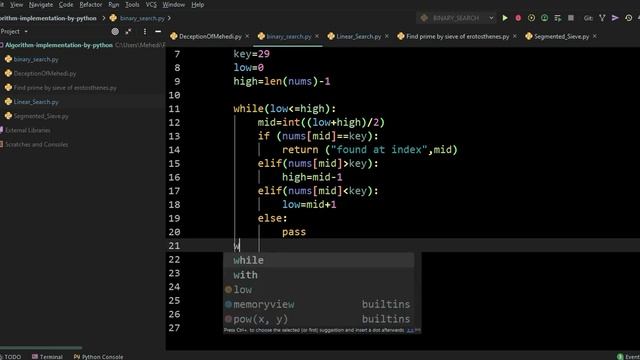Image resolution: width=640 pixels, height=360 pixels.
Task: Select Find prime by sieve file in project tree
Action: 65,88
